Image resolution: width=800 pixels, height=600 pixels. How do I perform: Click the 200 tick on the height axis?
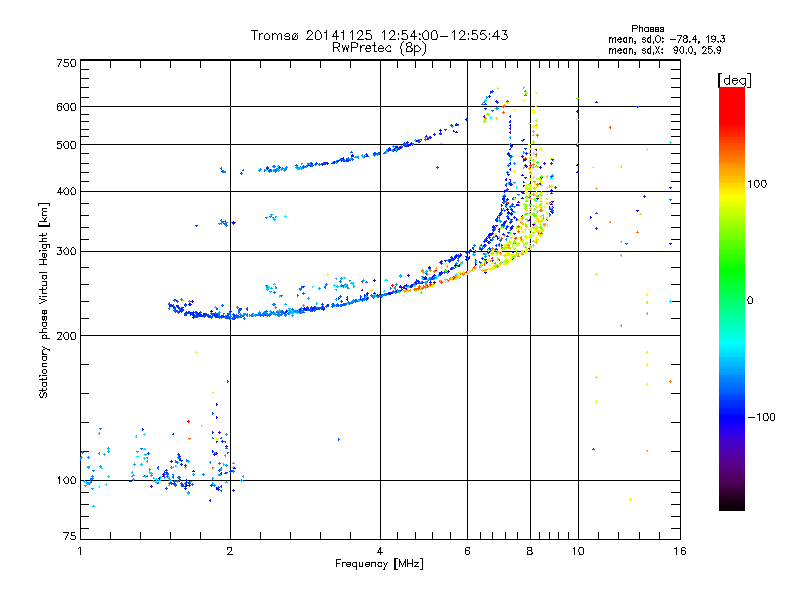coord(66,336)
